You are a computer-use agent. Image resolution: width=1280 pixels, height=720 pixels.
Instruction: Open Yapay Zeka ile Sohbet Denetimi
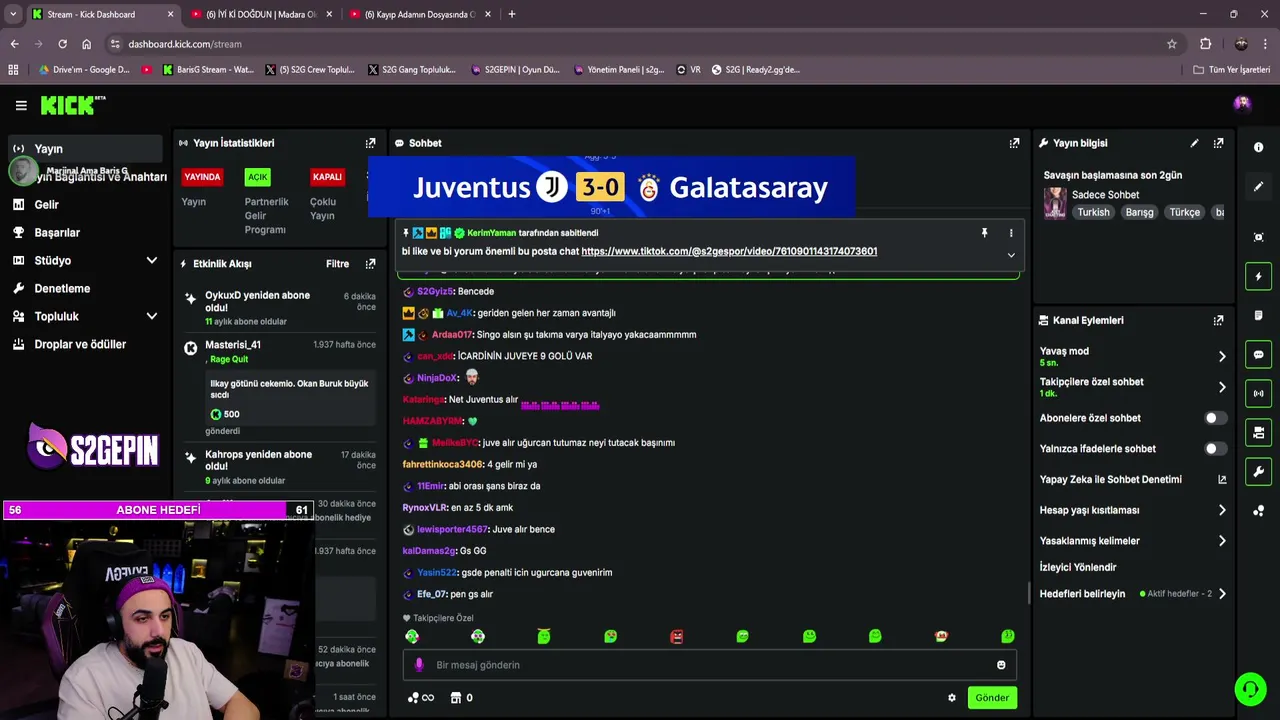tap(1133, 480)
